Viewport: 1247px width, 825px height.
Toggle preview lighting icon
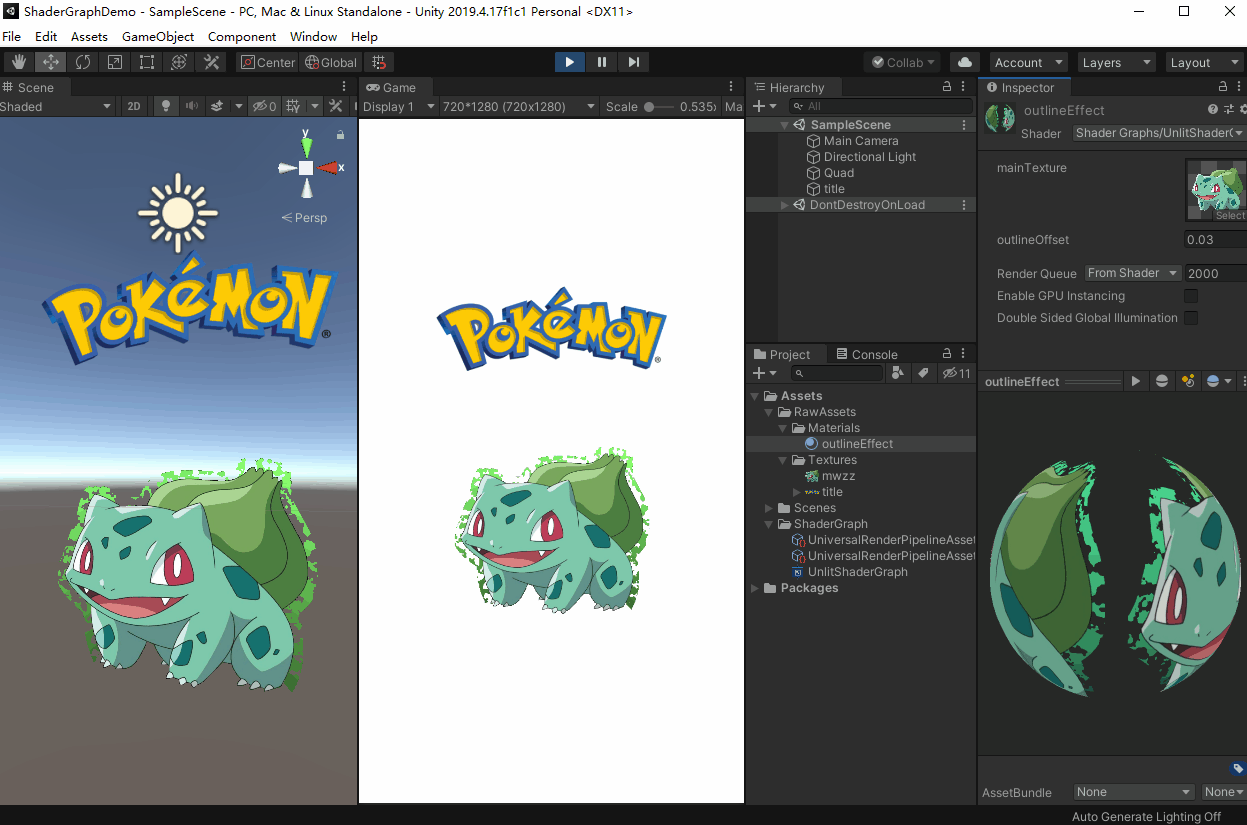[1187, 381]
